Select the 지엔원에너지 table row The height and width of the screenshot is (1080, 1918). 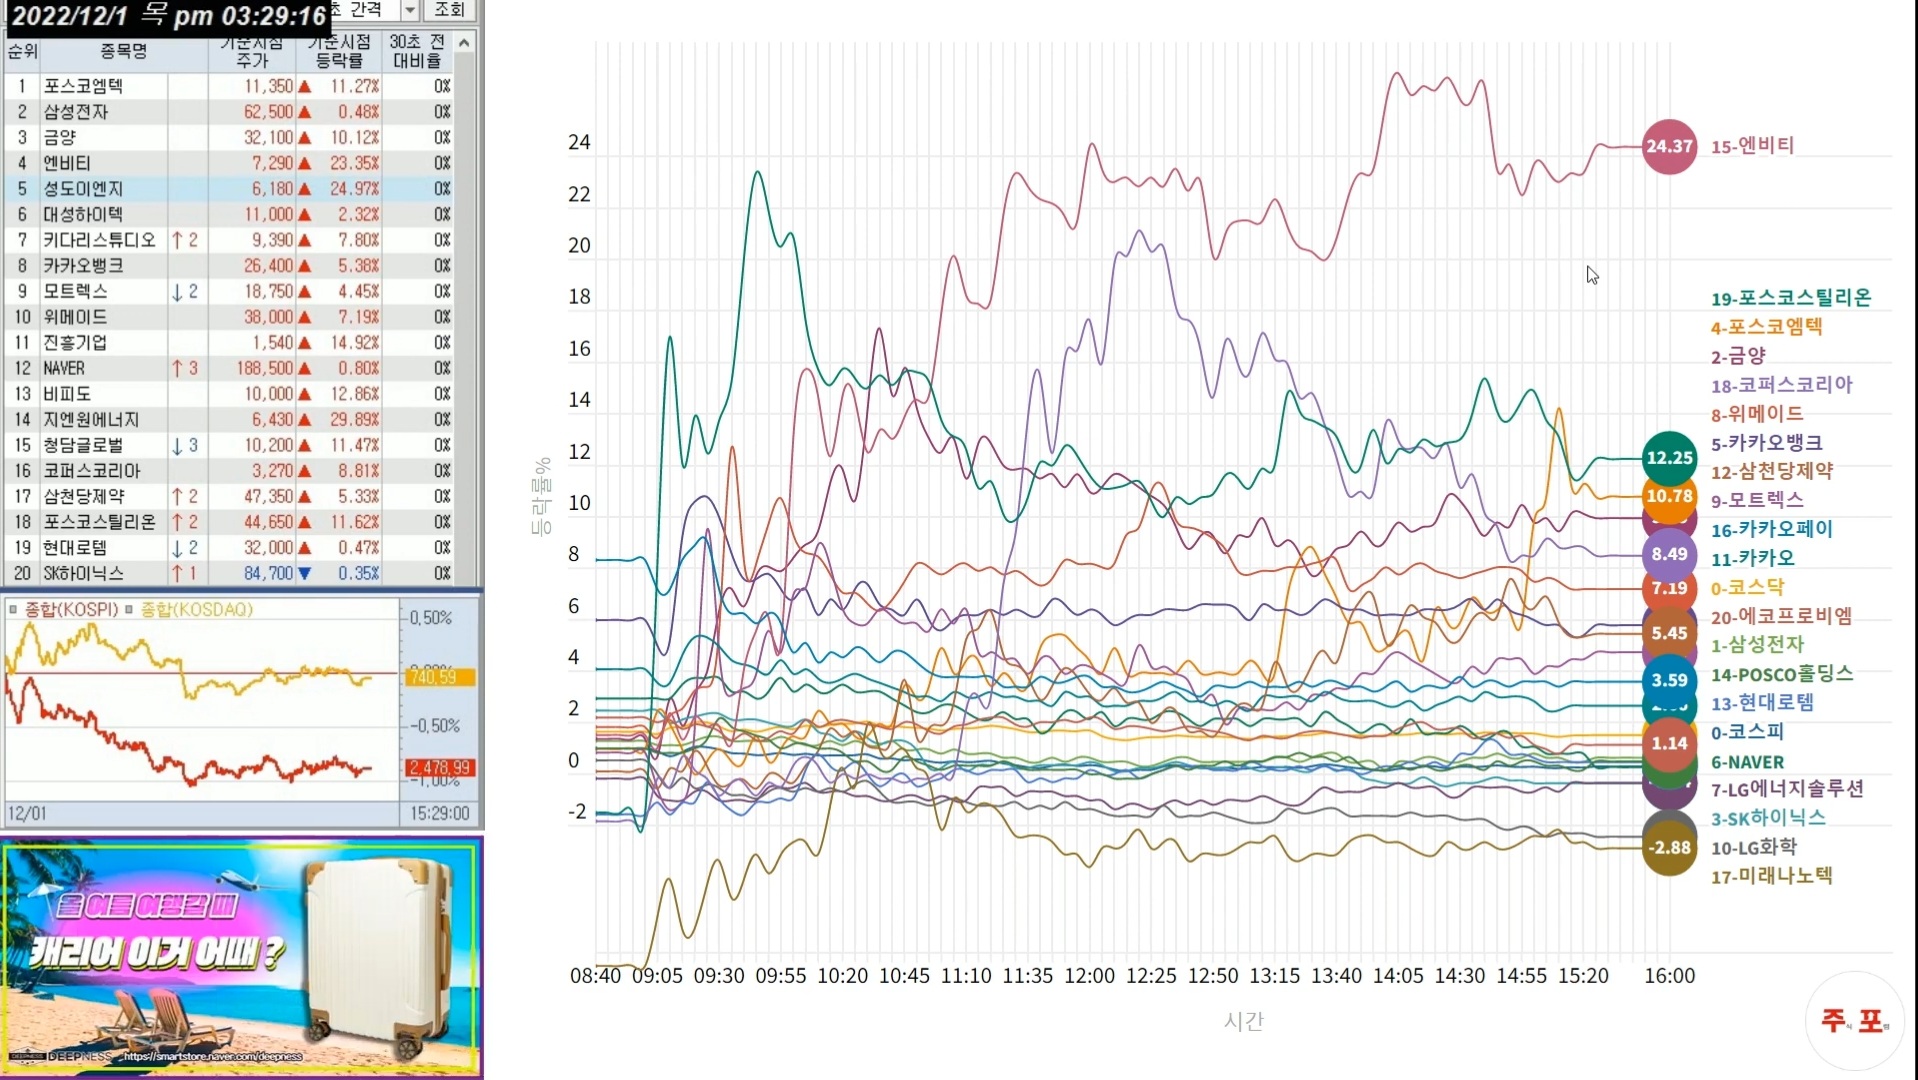tap(229, 420)
